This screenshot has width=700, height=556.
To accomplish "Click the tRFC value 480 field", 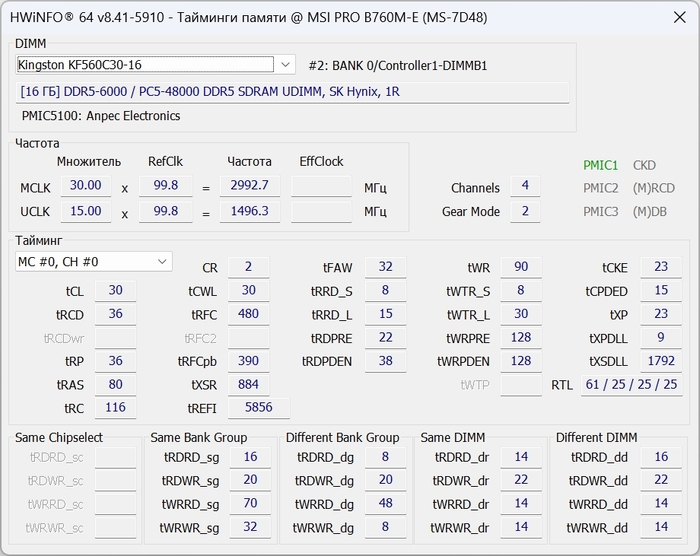I will (248, 314).
